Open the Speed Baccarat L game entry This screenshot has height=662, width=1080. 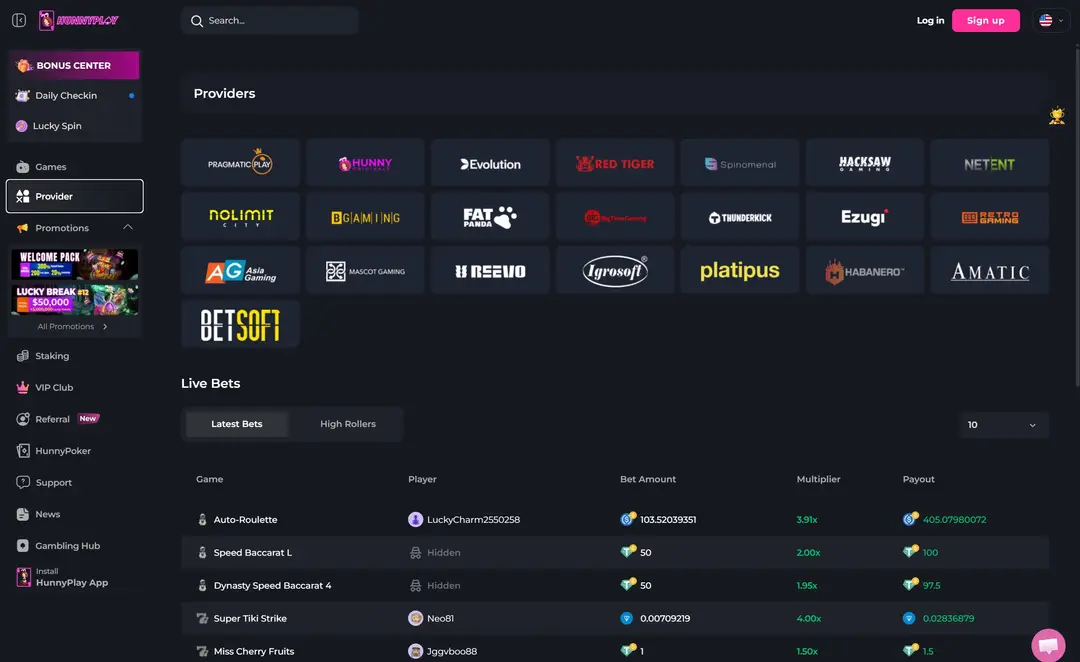pos(253,552)
